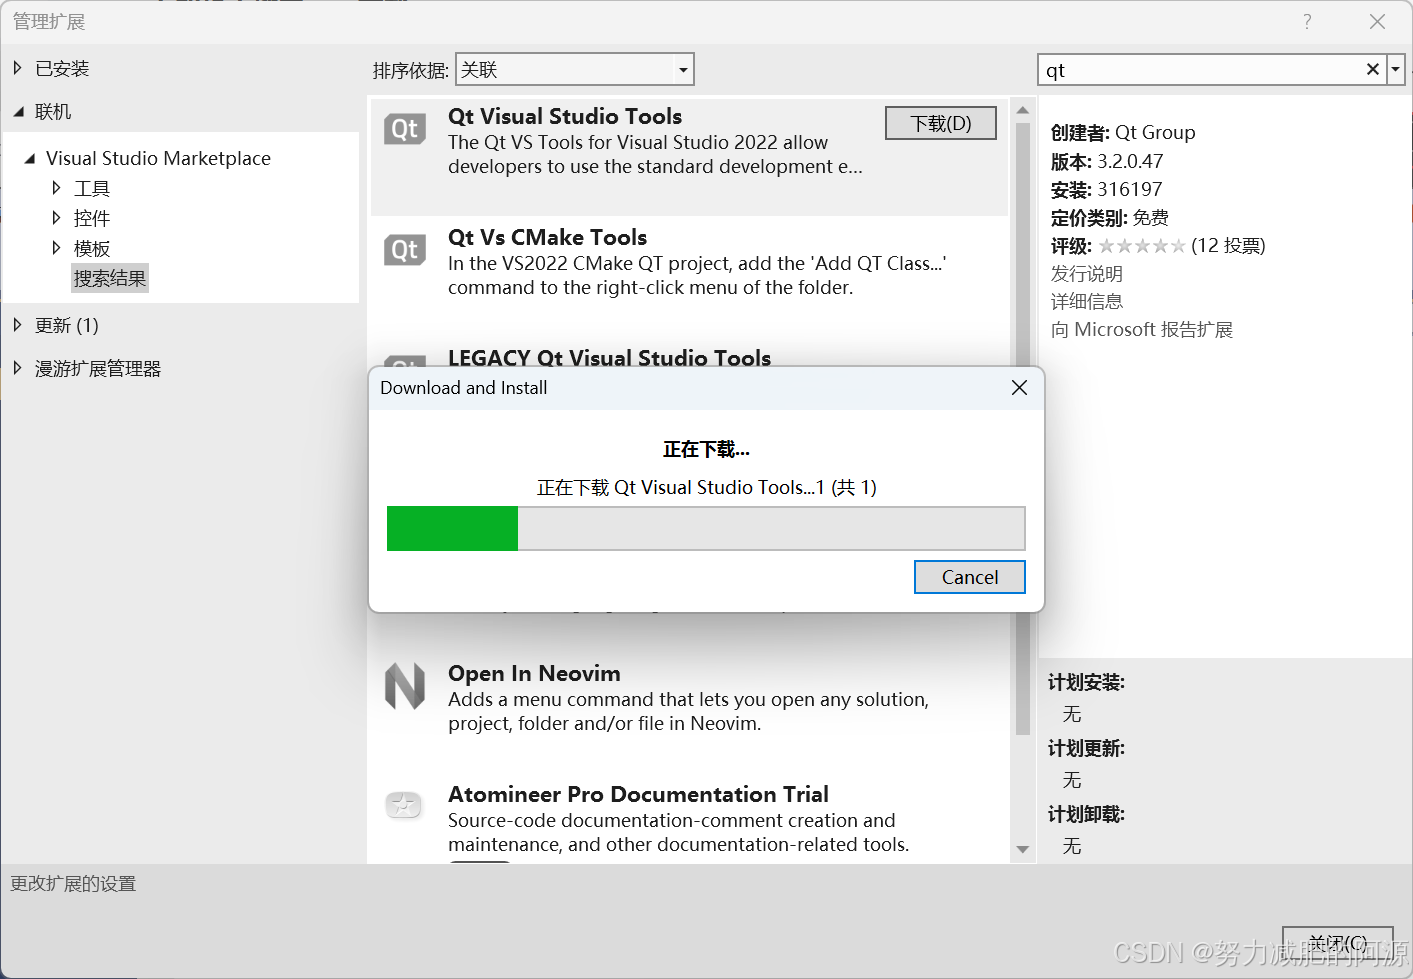Collapse the Visual Studio Marketplace node
The width and height of the screenshot is (1413, 979).
tap(30, 158)
